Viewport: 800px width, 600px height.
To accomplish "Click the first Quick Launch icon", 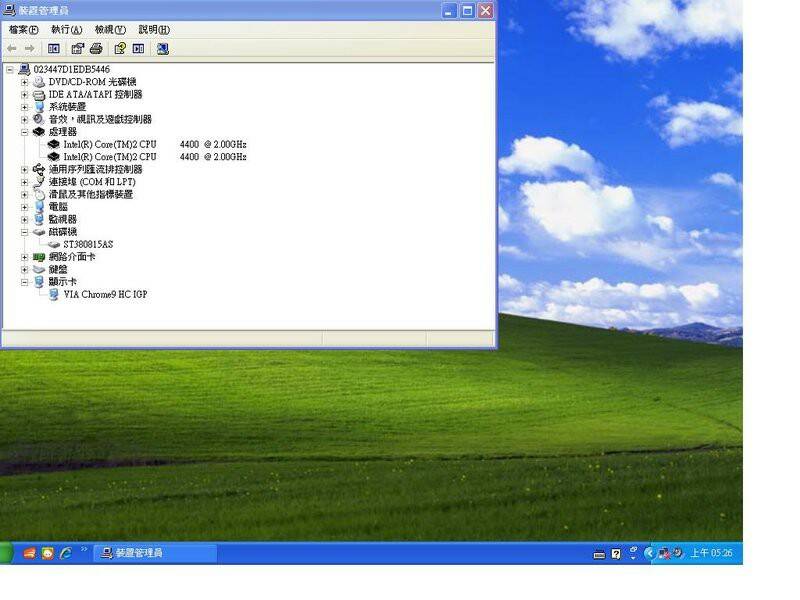I will click(29, 553).
